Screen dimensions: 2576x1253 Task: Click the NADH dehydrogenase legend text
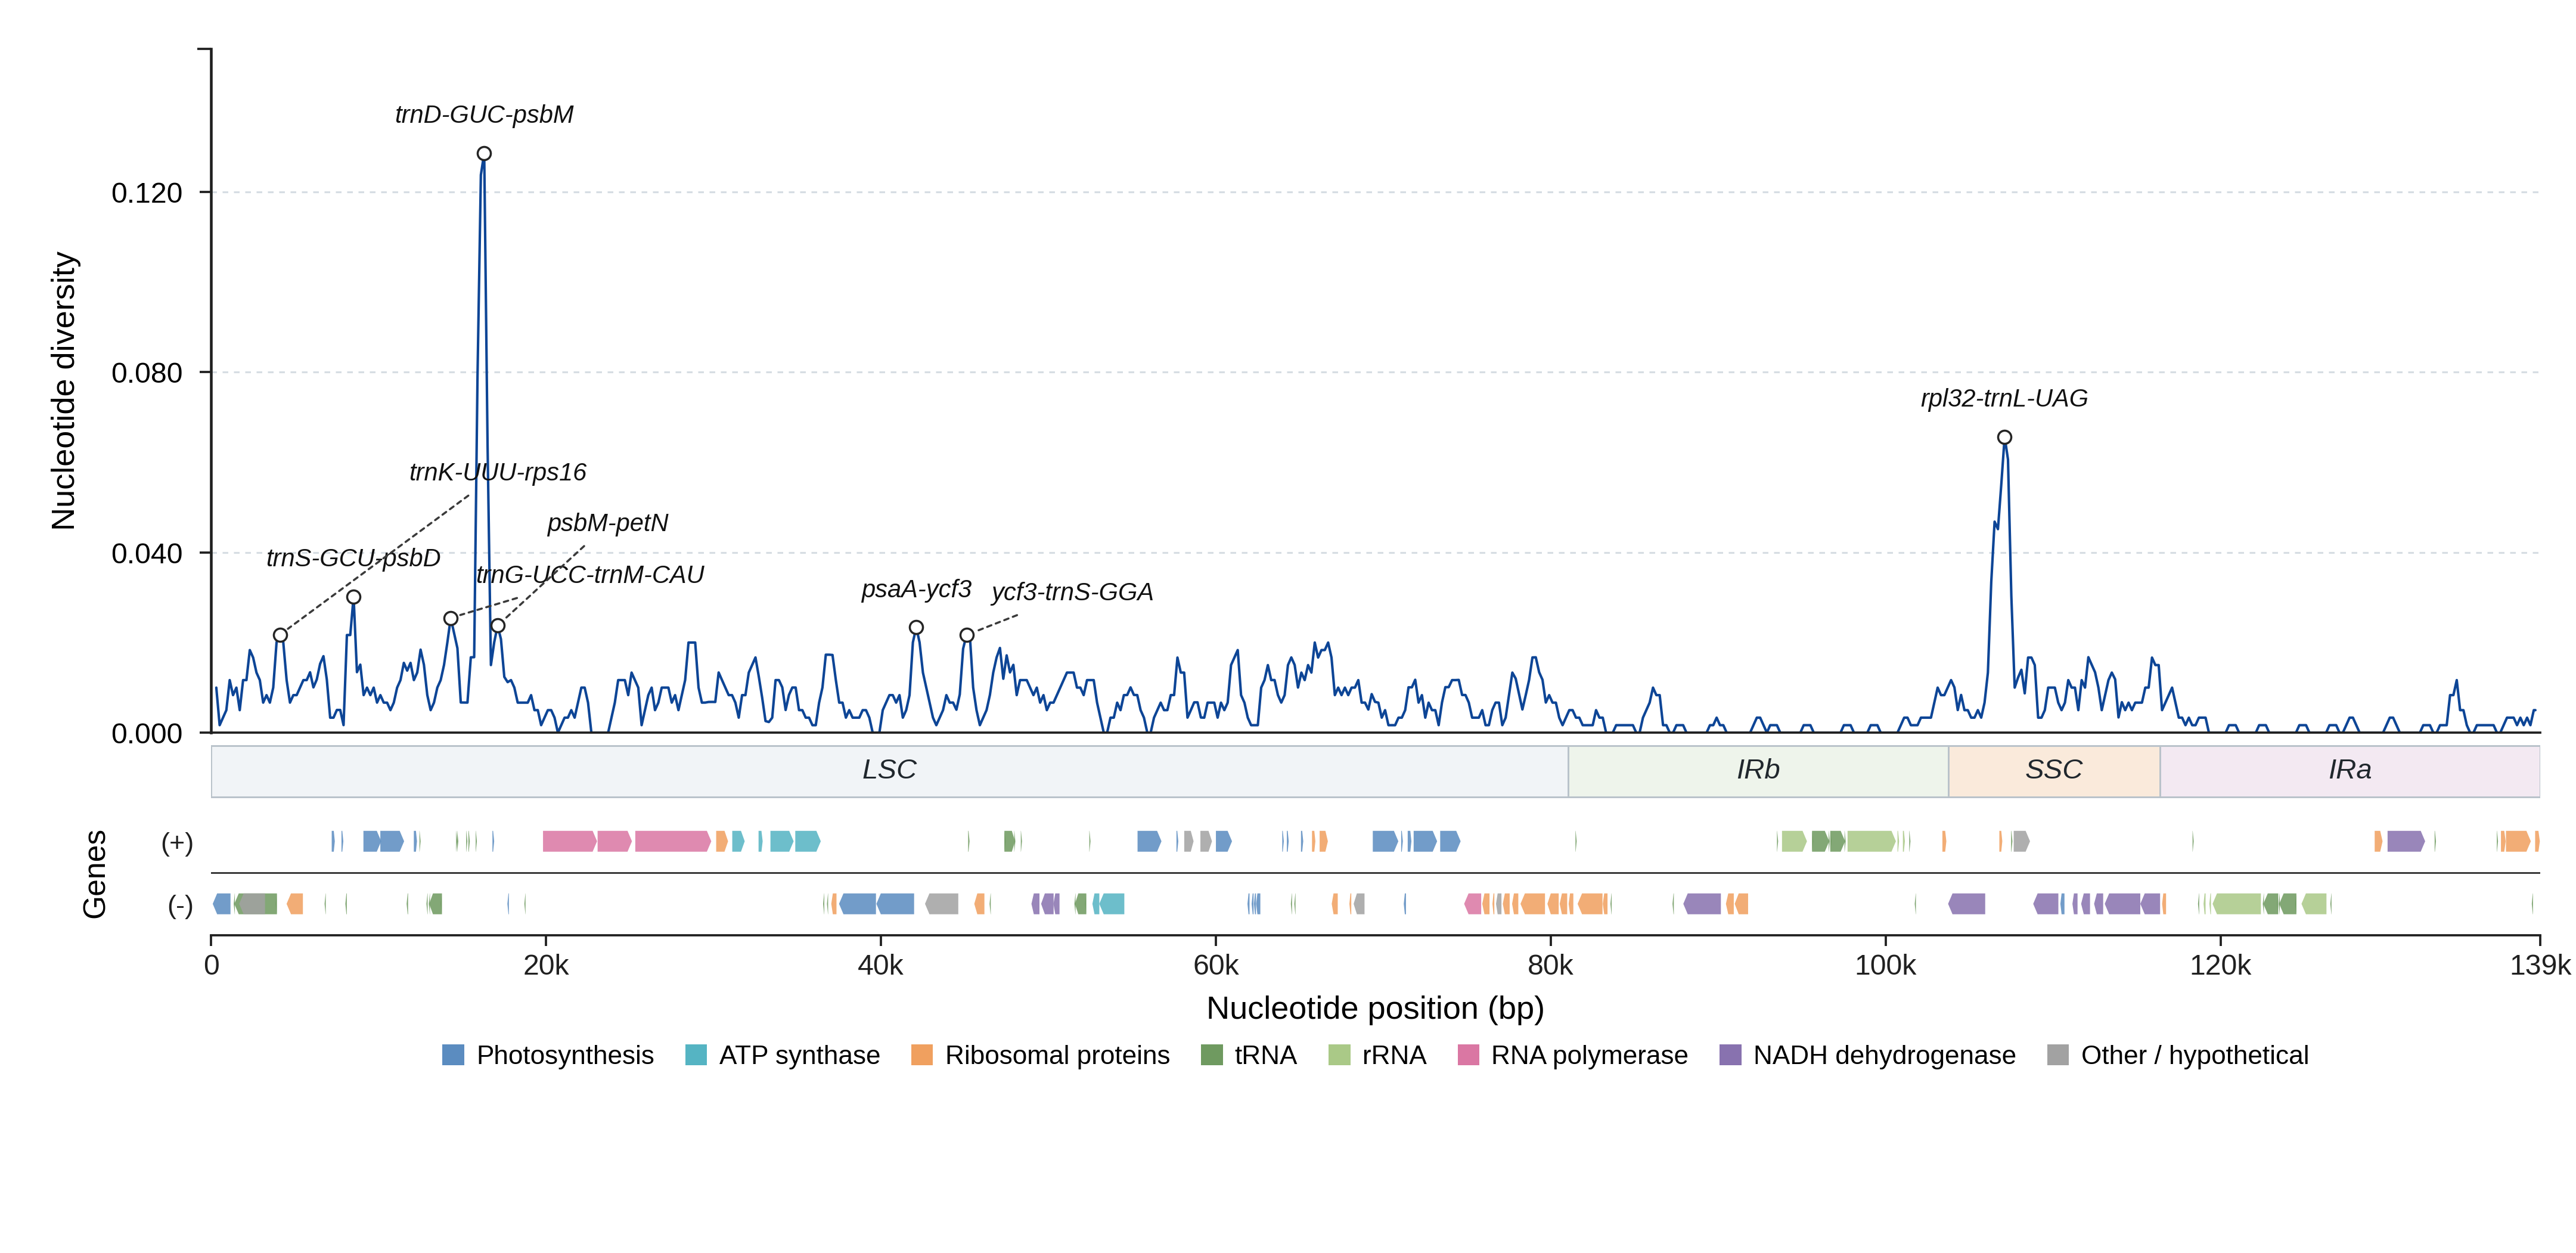(1884, 1055)
